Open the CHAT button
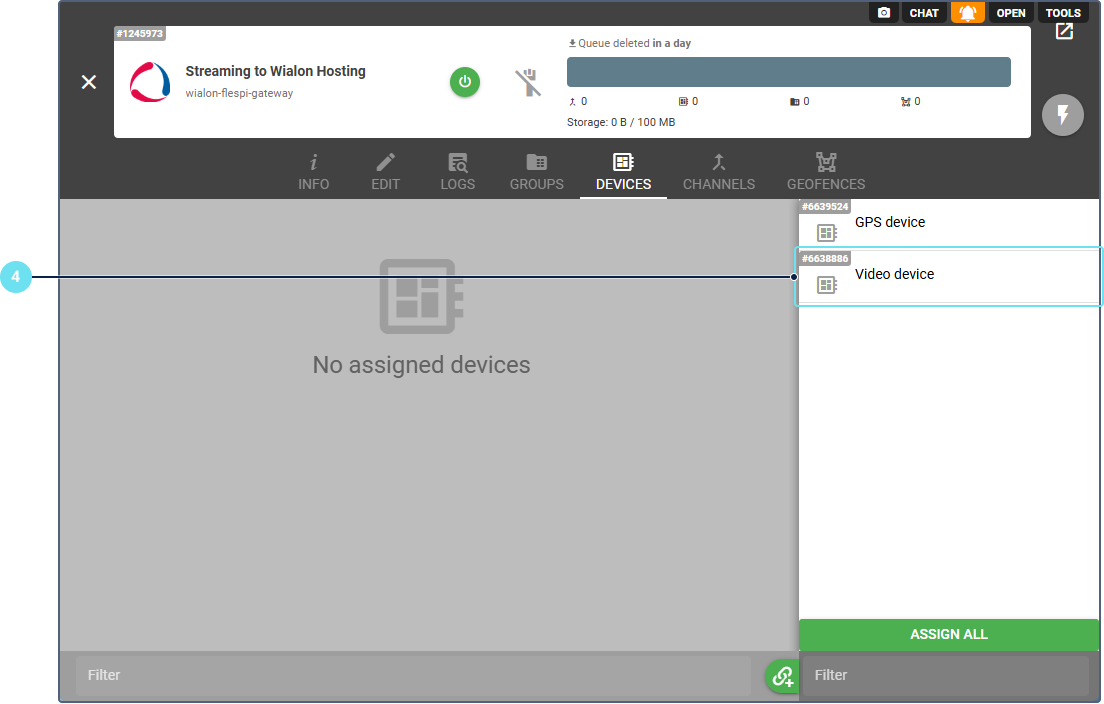1104x704 pixels. coord(924,13)
